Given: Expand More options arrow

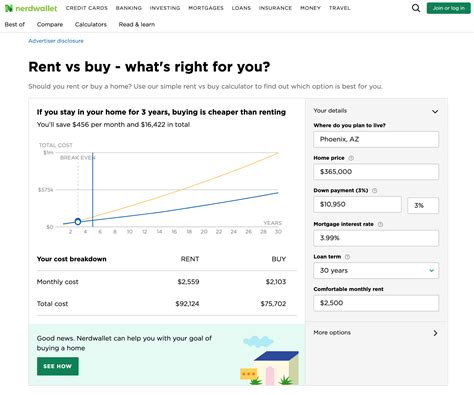Looking at the screenshot, I should click(435, 333).
